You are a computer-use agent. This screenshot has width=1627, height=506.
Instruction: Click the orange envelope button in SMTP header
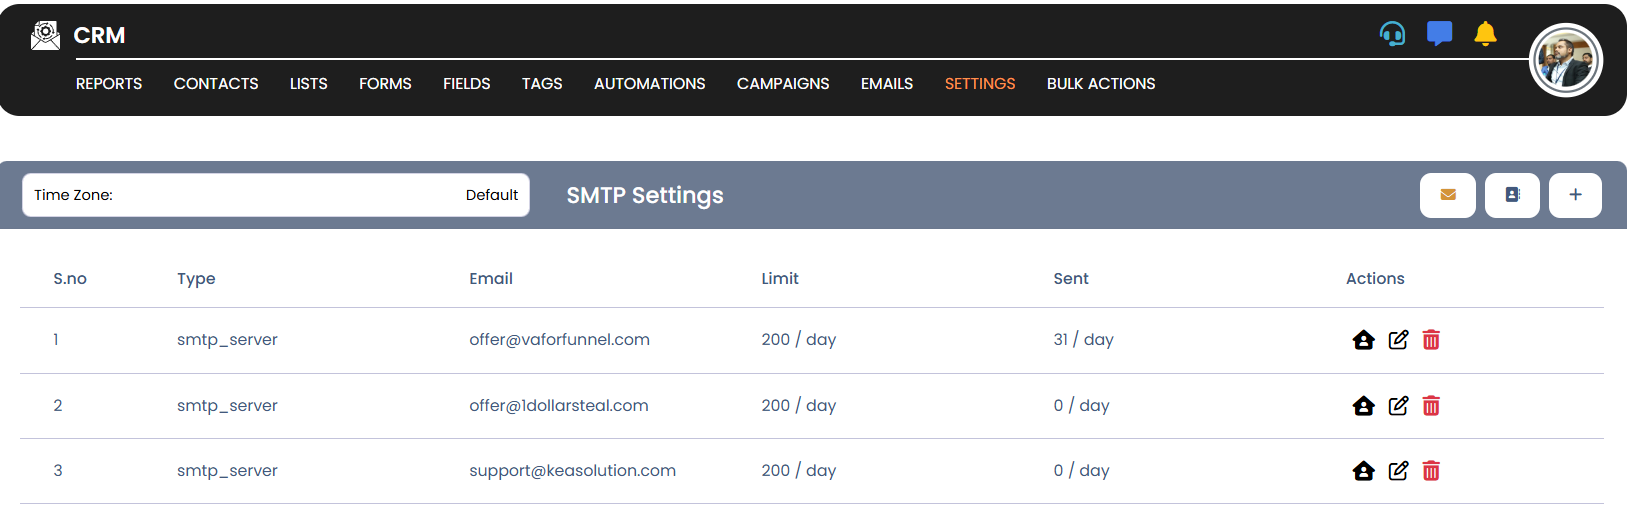click(x=1447, y=195)
